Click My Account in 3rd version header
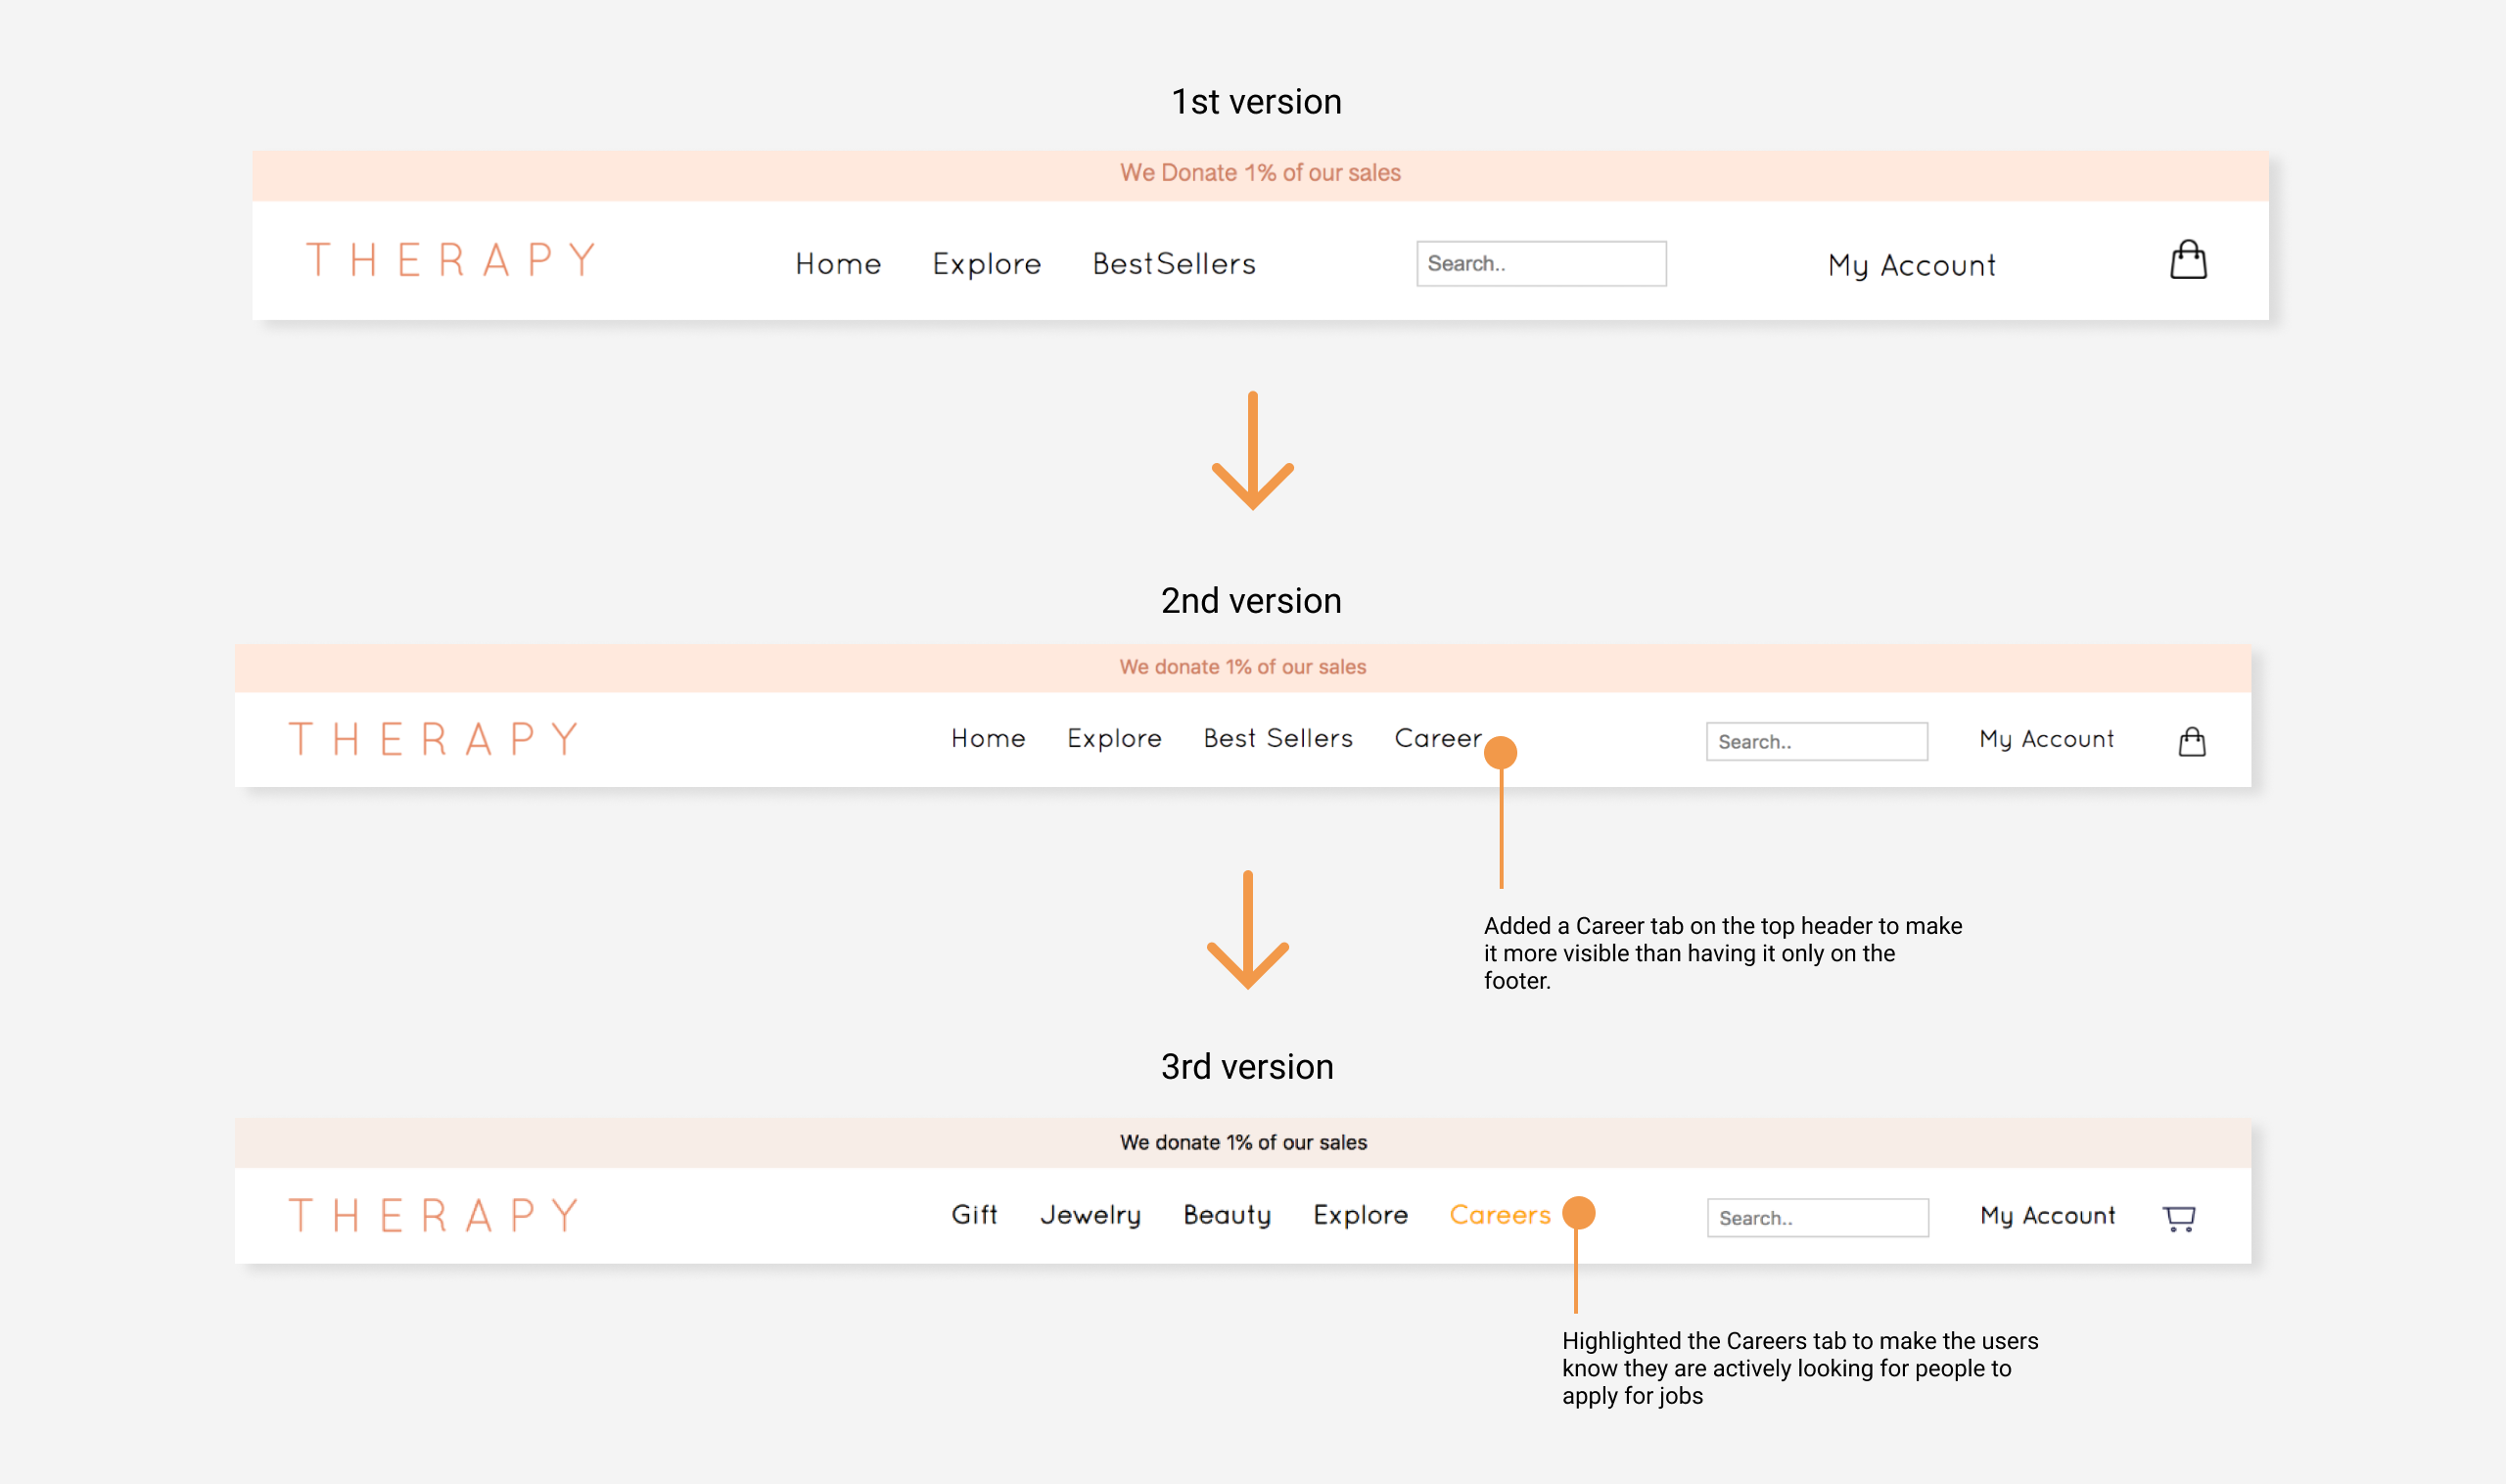 tap(2047, 1215)
